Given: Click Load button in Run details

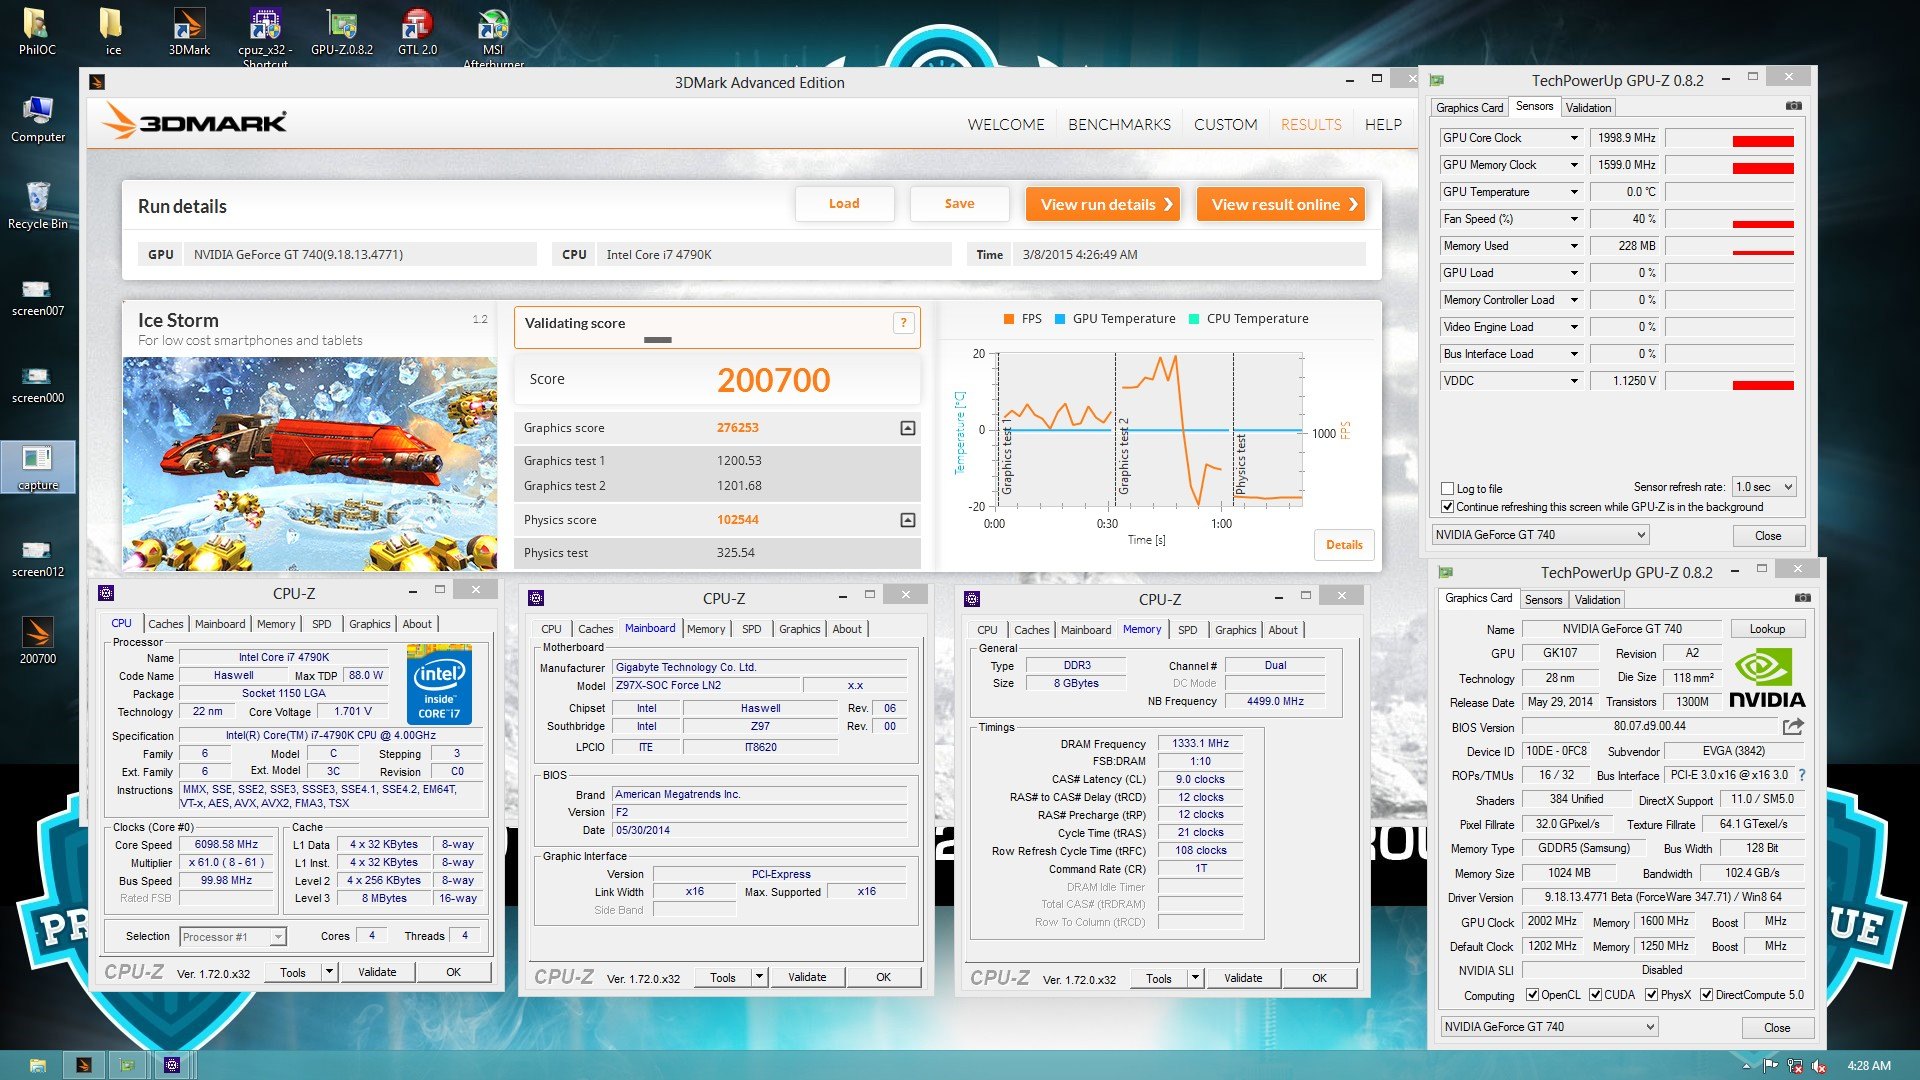Looking at the screenshot, I should [x=844, y=204].
